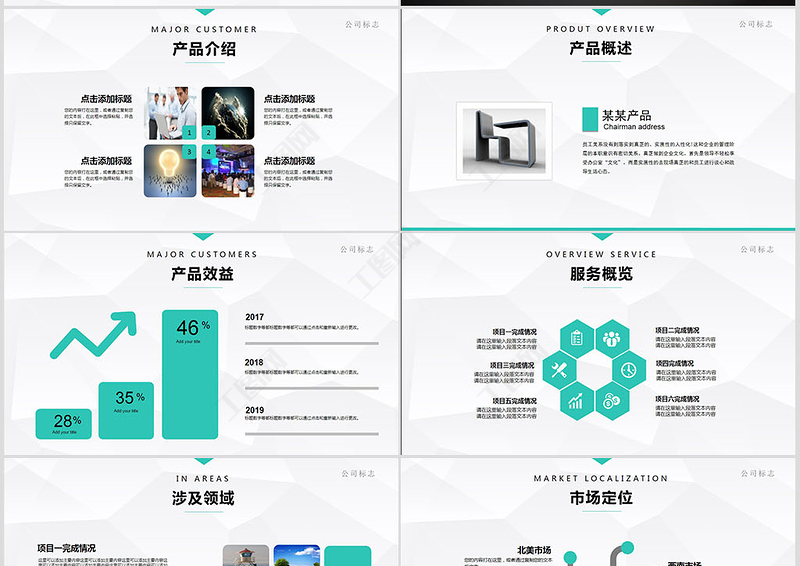Click the 46% tall green bar
This screenshot has height=566, width=800.
click(190, 373)
